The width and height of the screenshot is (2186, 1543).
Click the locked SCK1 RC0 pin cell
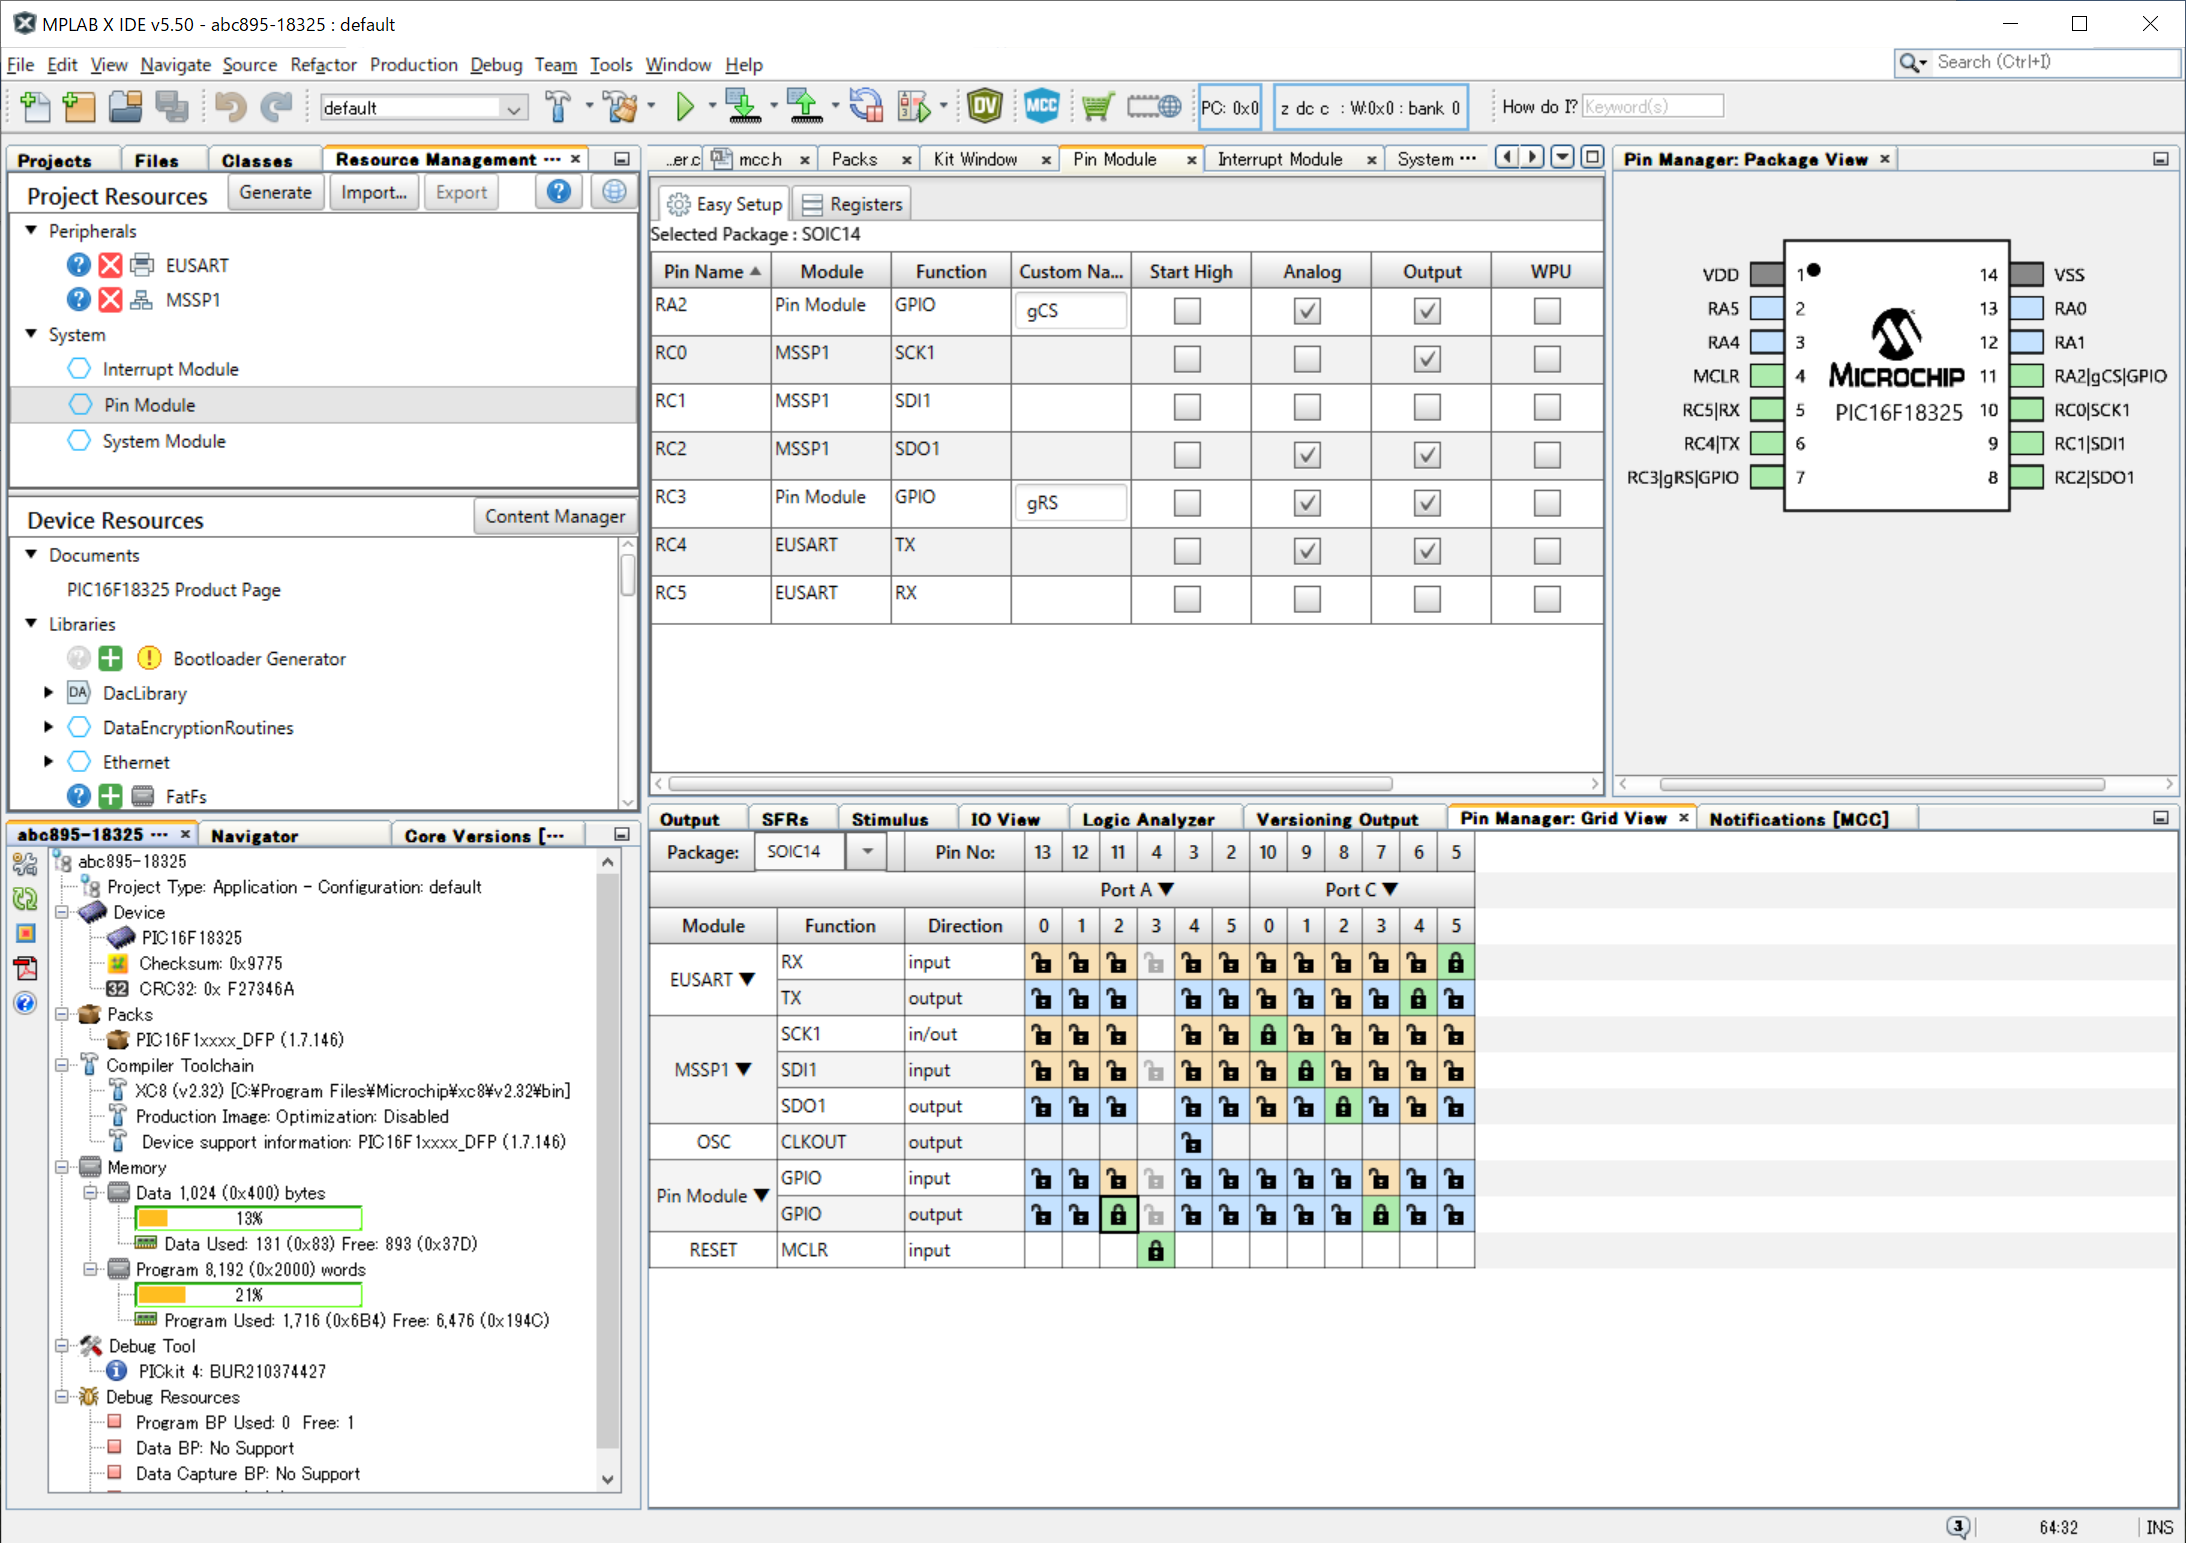click(1268, 1034)
